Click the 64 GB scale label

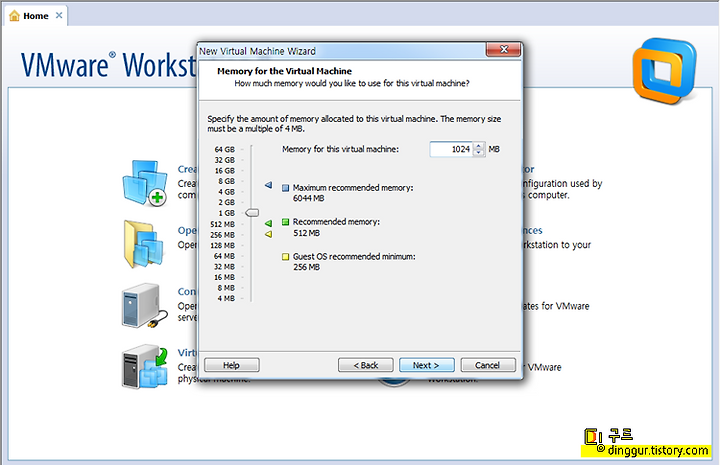click(x=225, y=150)
